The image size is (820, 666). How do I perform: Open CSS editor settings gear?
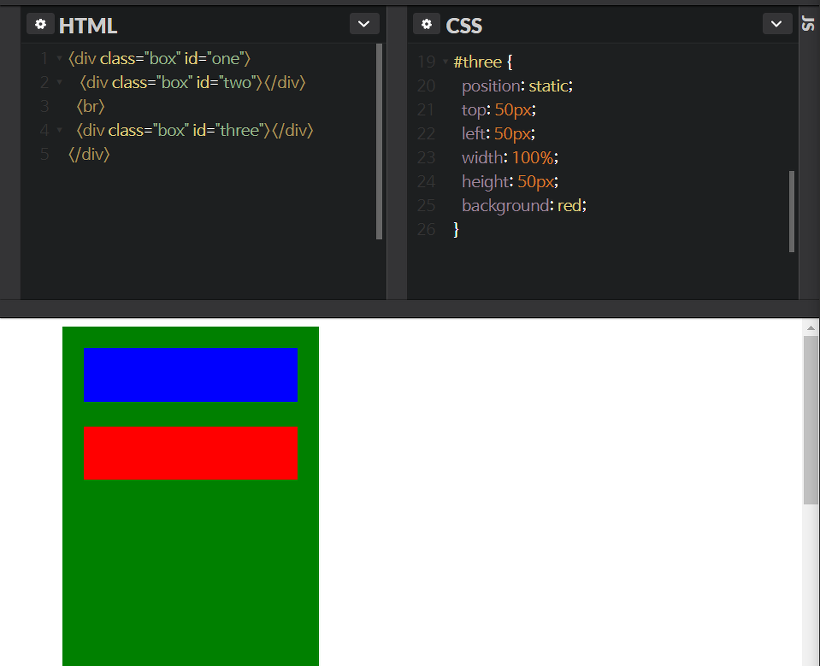[426, 24]
